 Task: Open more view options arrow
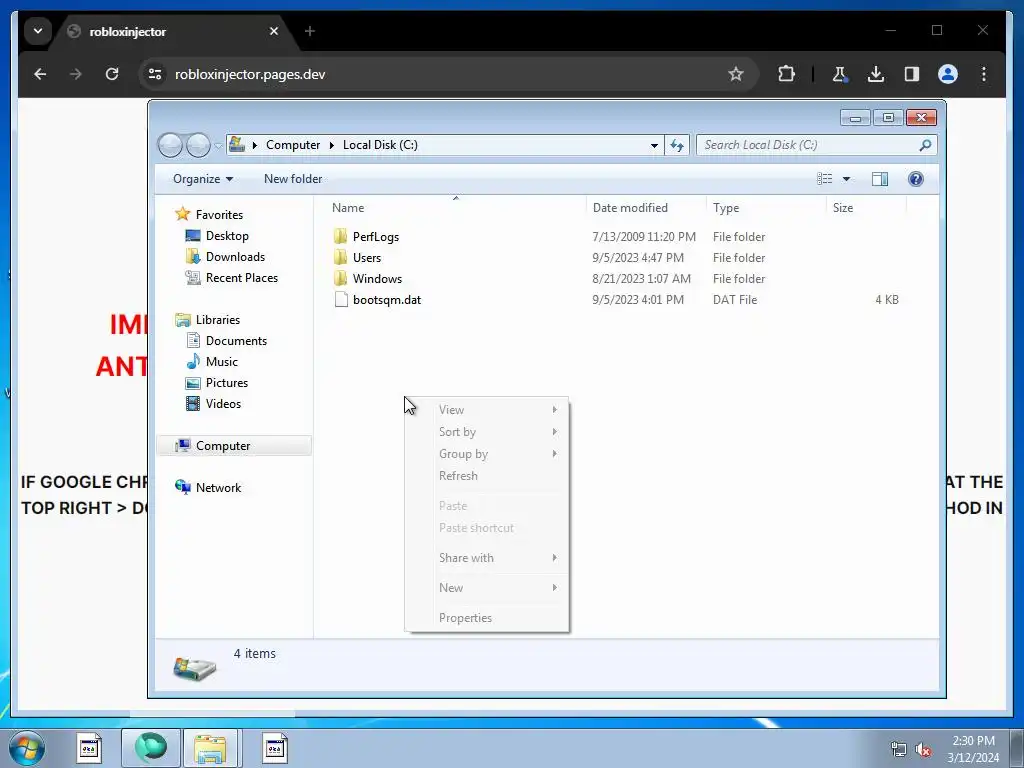pyautogui.click(x=846, y=179)
